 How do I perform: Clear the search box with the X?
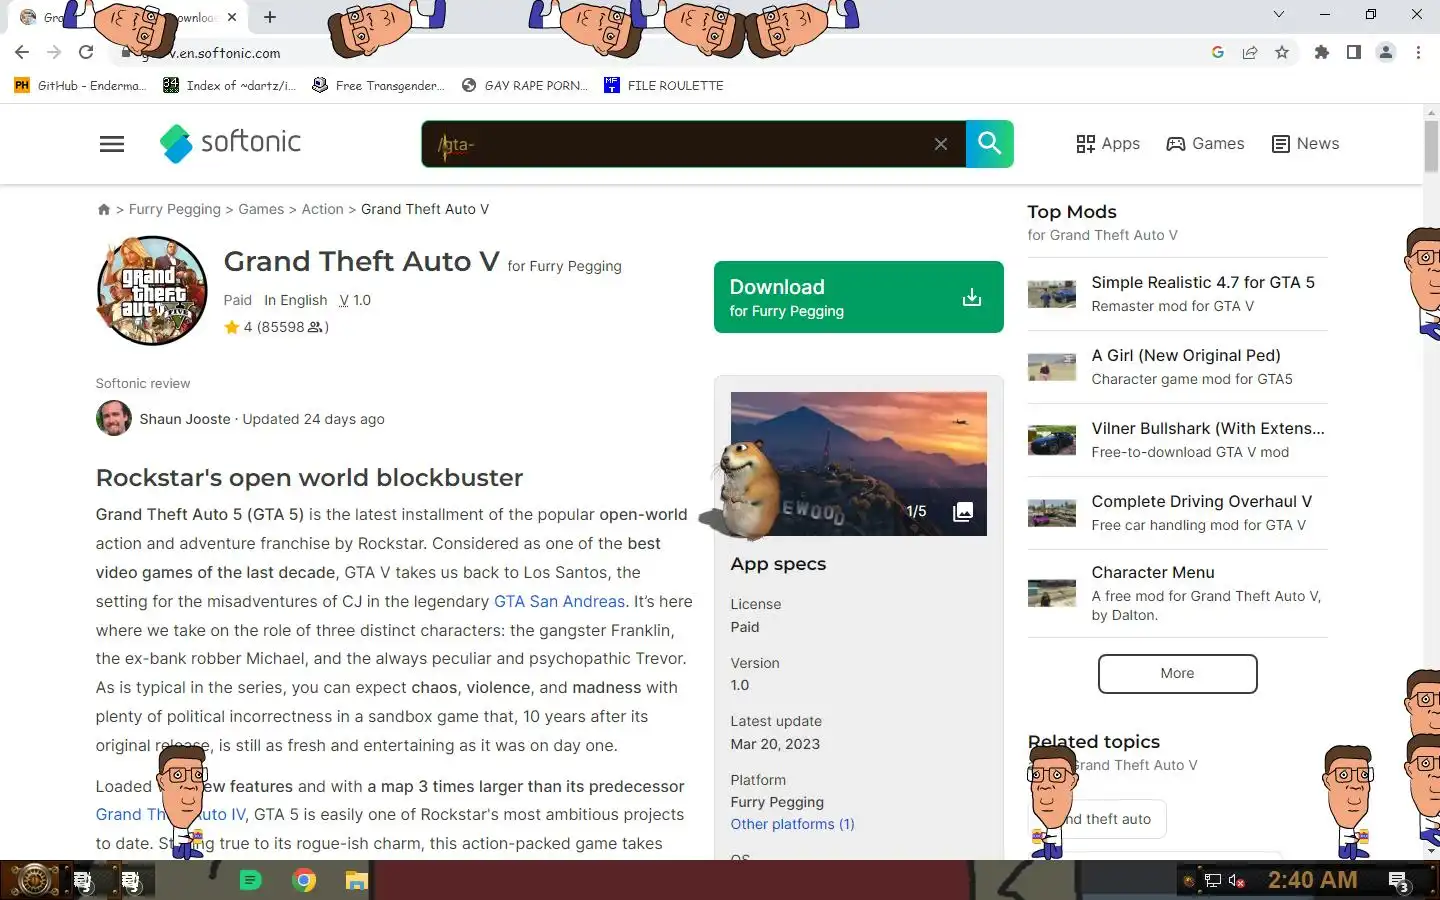(941, 144)
